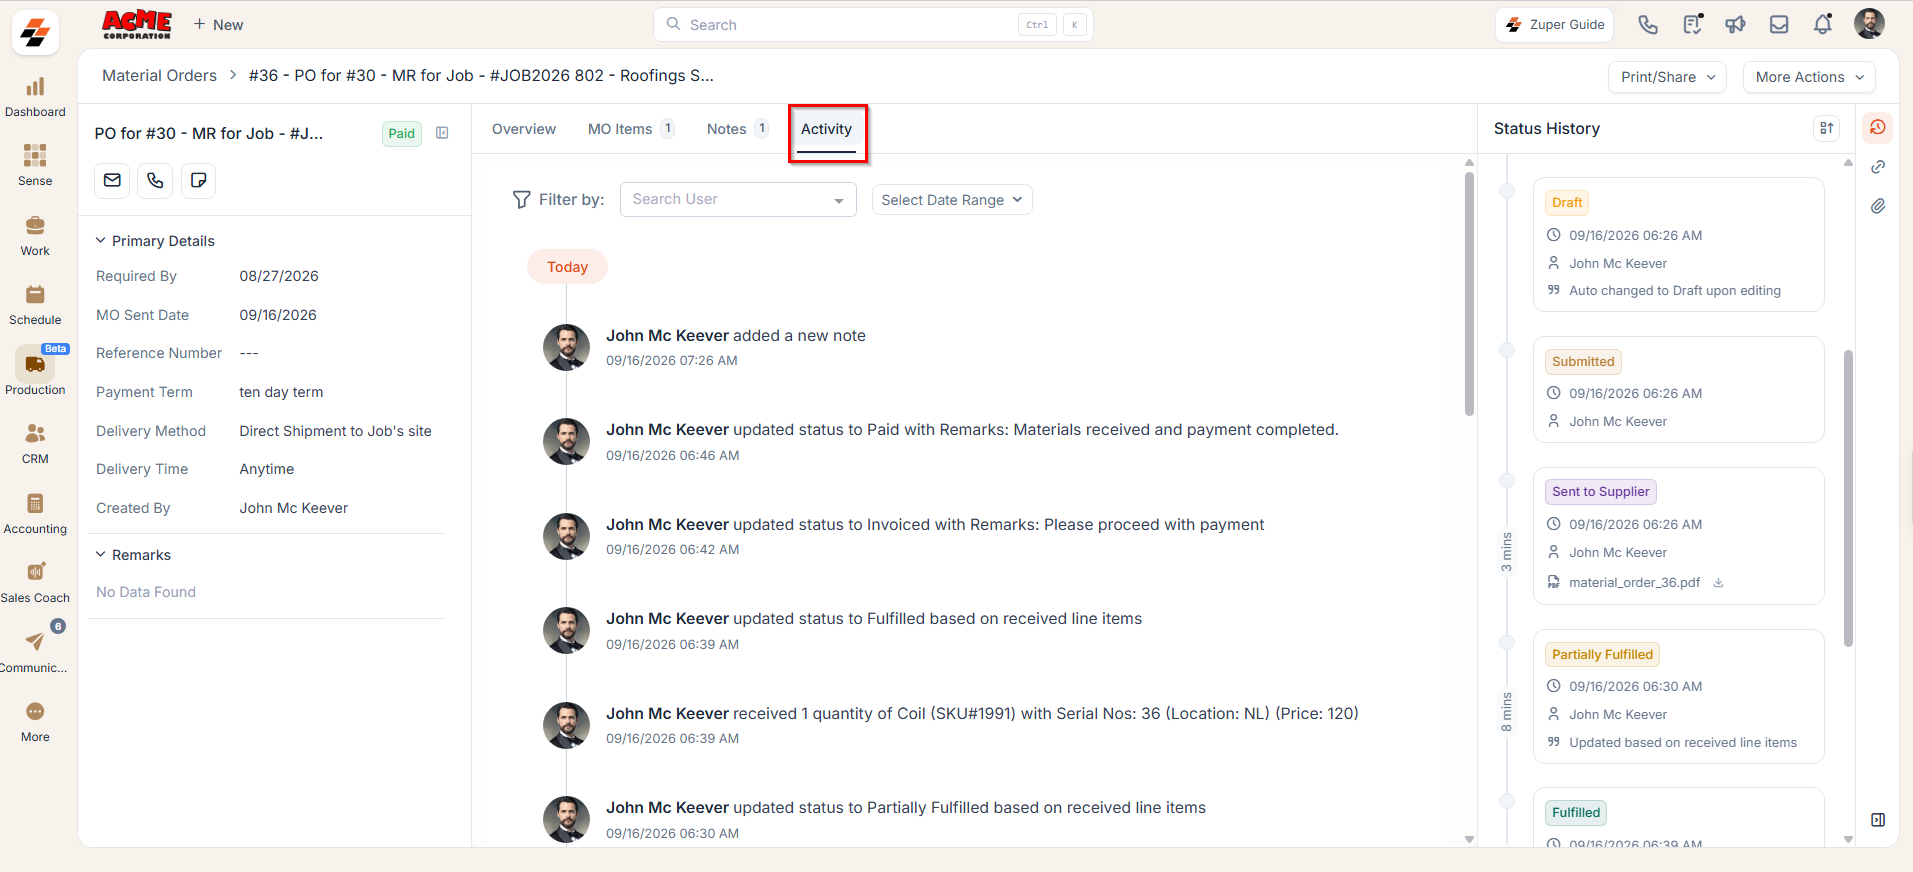The width and height of the screenshot is (1913, 872).
Task: Click the phone call icon under PO title
Action: coord(155,180)
